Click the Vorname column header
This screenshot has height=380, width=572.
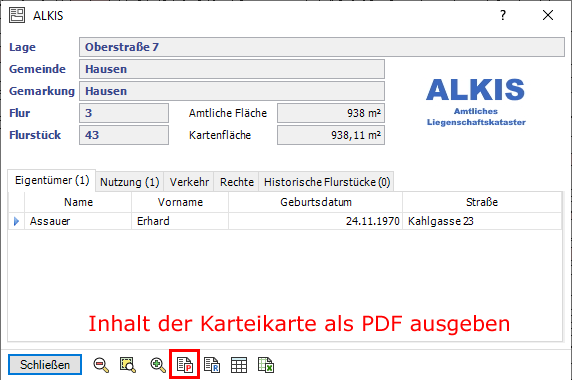coord(180,202)
